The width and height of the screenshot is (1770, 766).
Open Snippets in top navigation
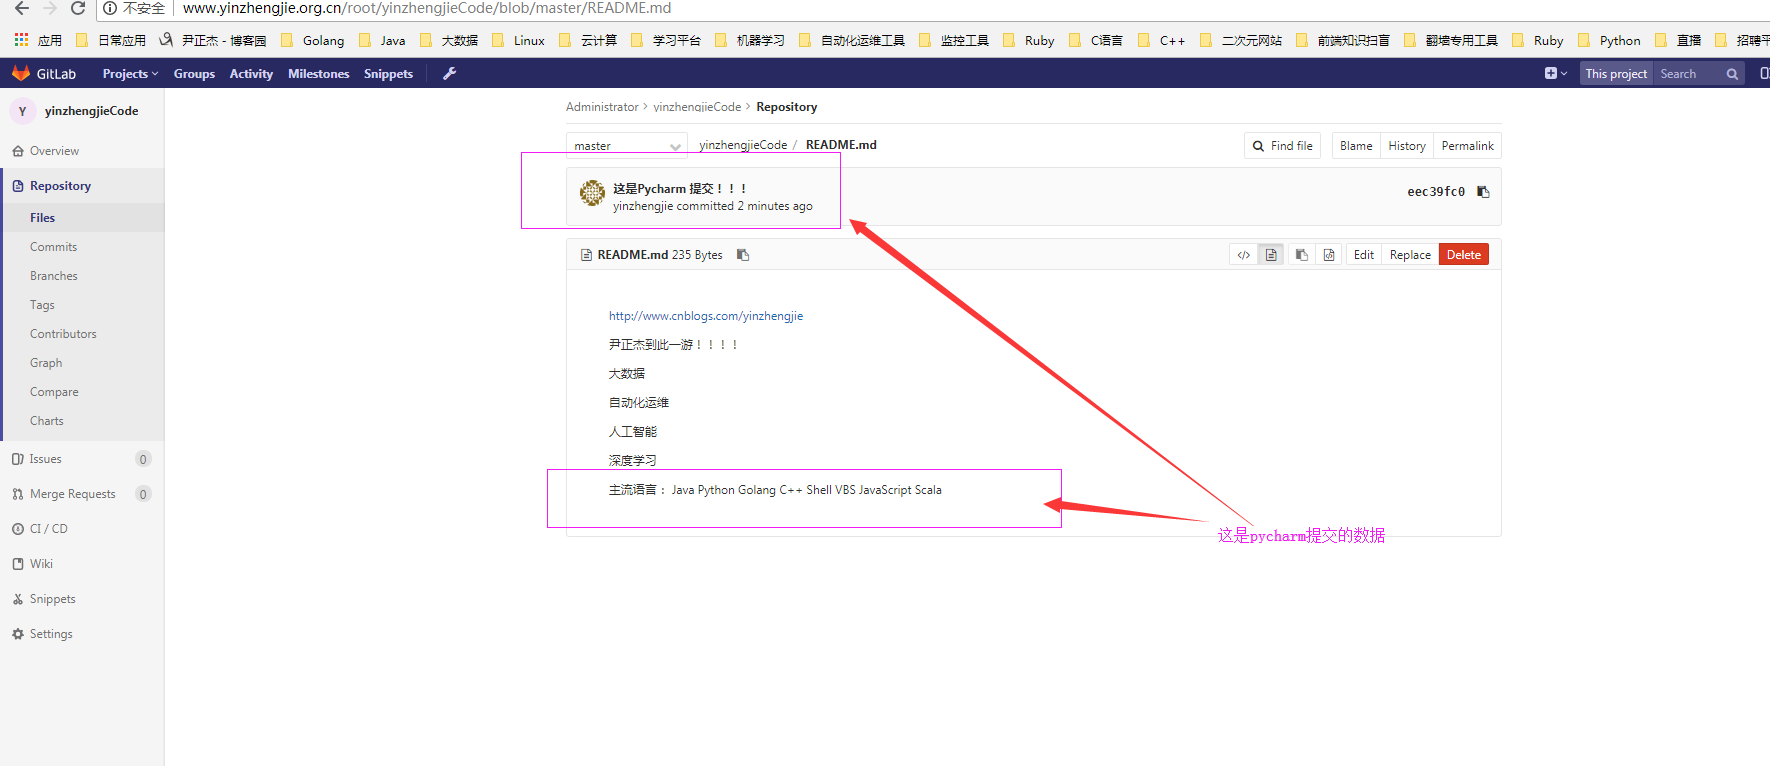point(388,74)
